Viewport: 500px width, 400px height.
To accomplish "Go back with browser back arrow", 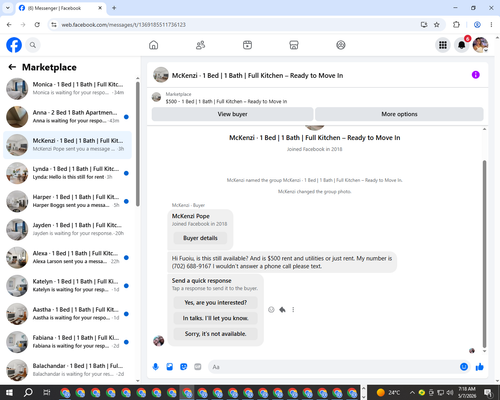I will tap(9, 25).
